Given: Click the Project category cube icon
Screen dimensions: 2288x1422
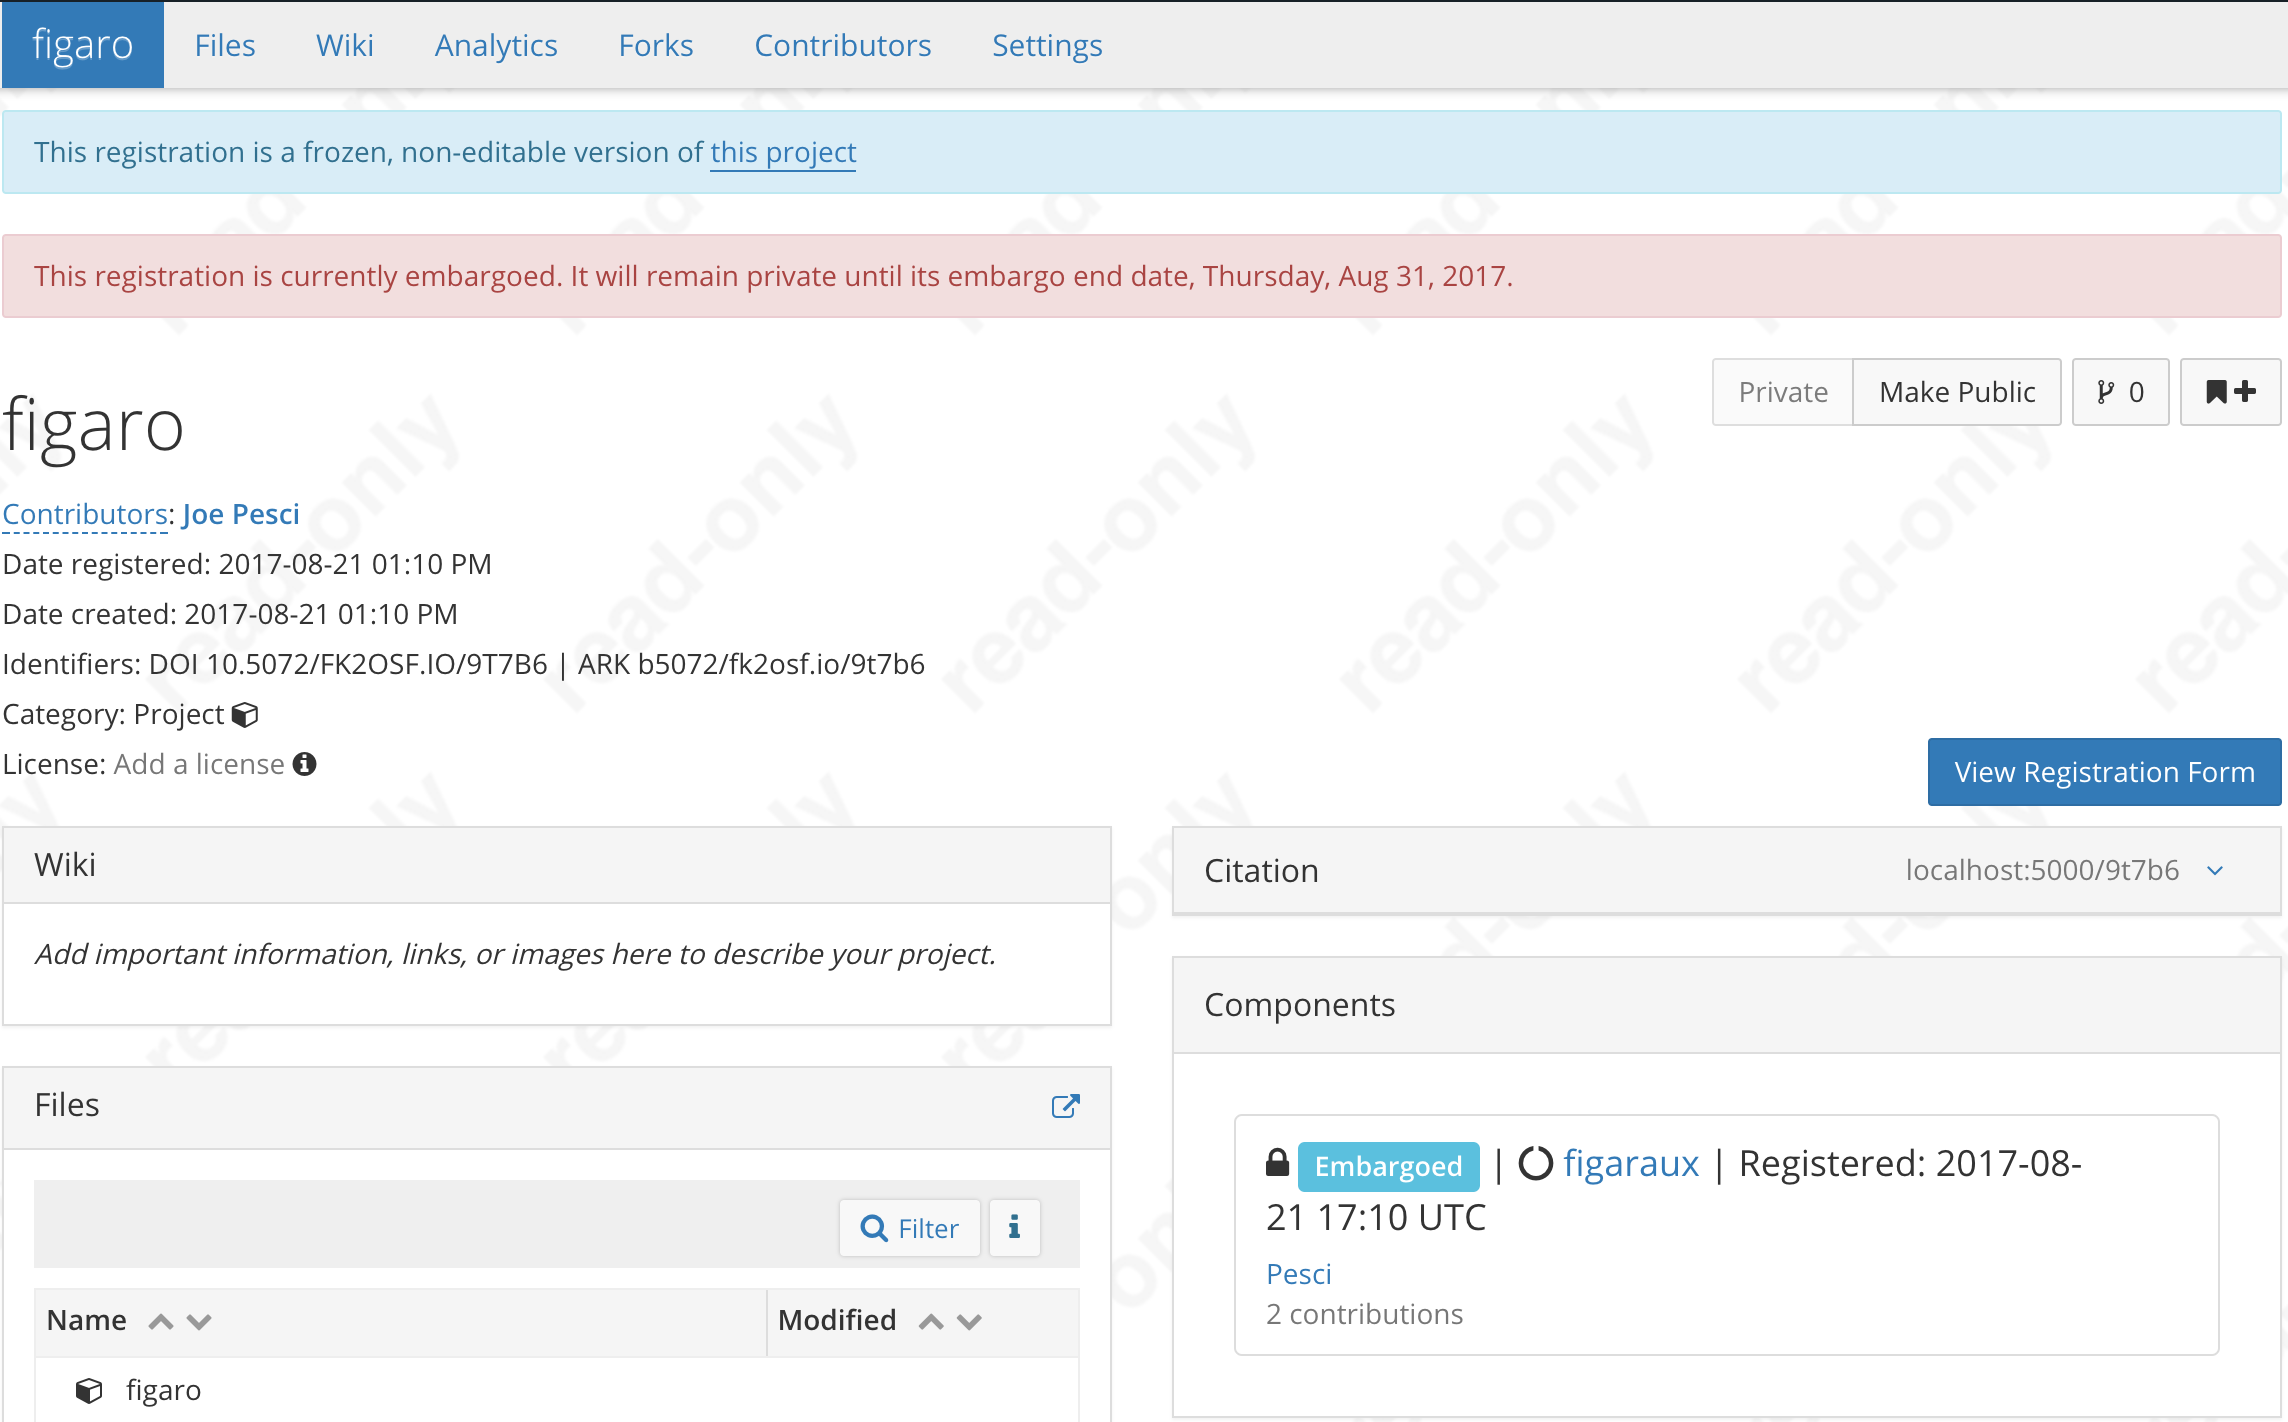Looking at the screenshot, I should [x=245, y=715].
